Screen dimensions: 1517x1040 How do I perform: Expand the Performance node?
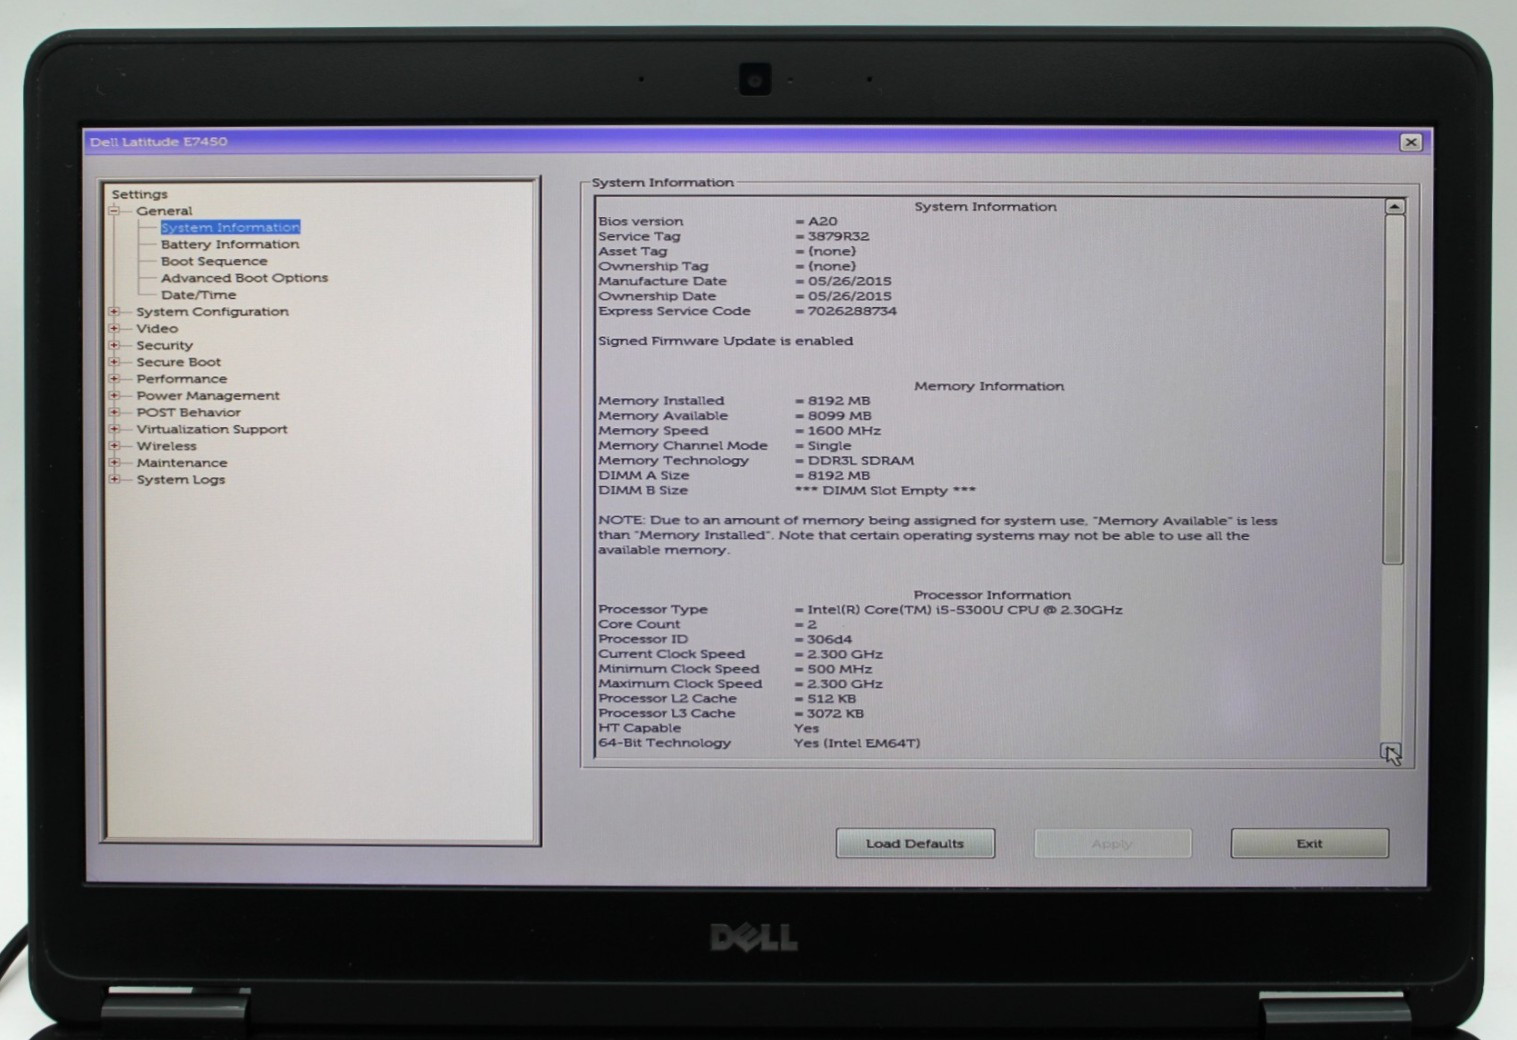coord(114,379)
